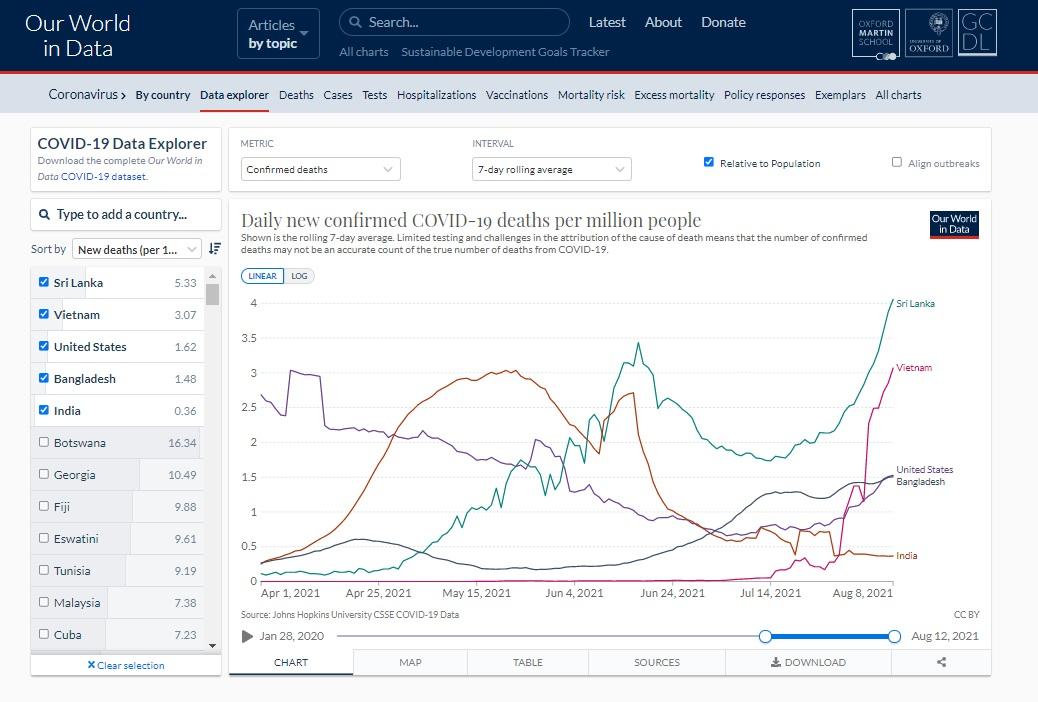Open the Download tab
This screenshot has height=702, width=1038.
coord(808,662)
